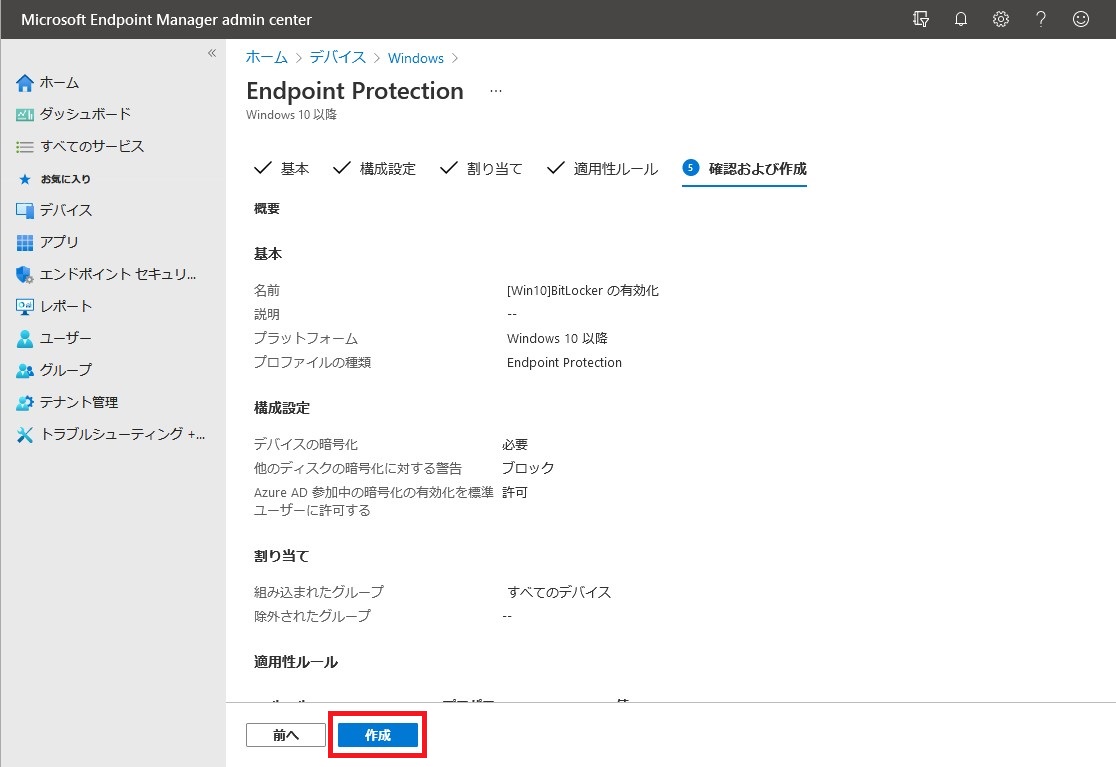1116x767 pixels.
Task: Open portal settings gear
Action: (1001, 19)
